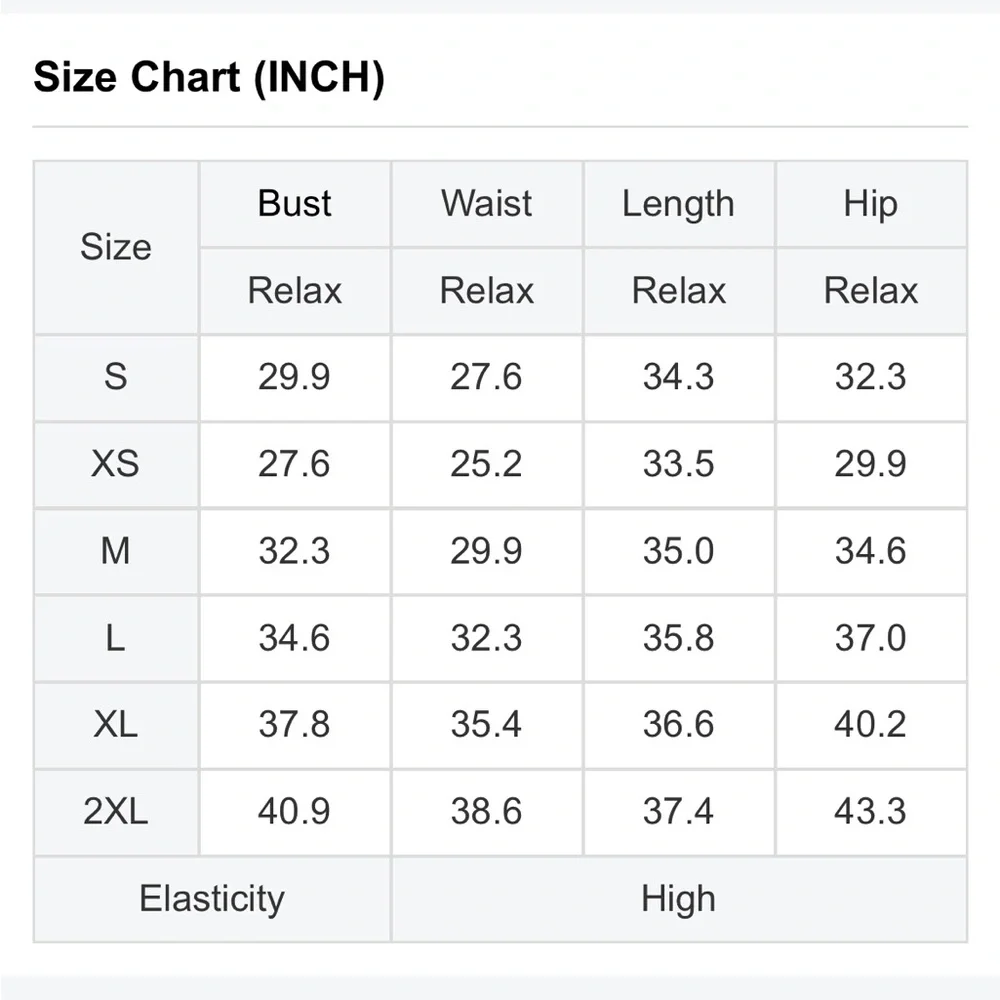Select the 2XL size row label
The image size is (1000, 1000).
click(x=116, y=811)
